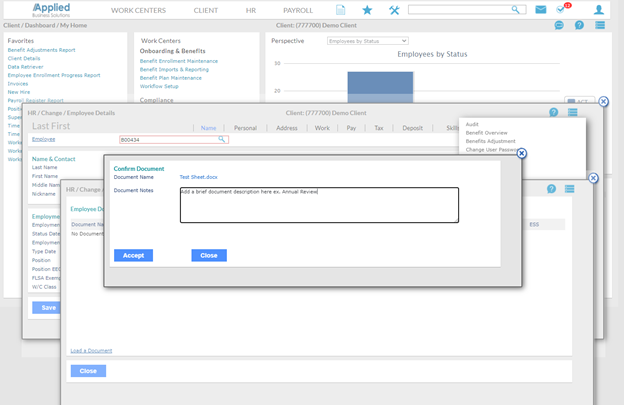Open the user profile icon
624x405 pixels.
(x=599, y=10)
